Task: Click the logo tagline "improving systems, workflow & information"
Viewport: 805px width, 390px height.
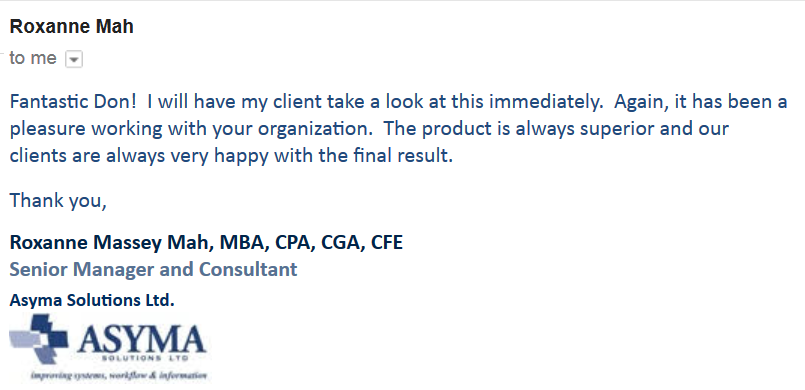Action: point(119,376)
